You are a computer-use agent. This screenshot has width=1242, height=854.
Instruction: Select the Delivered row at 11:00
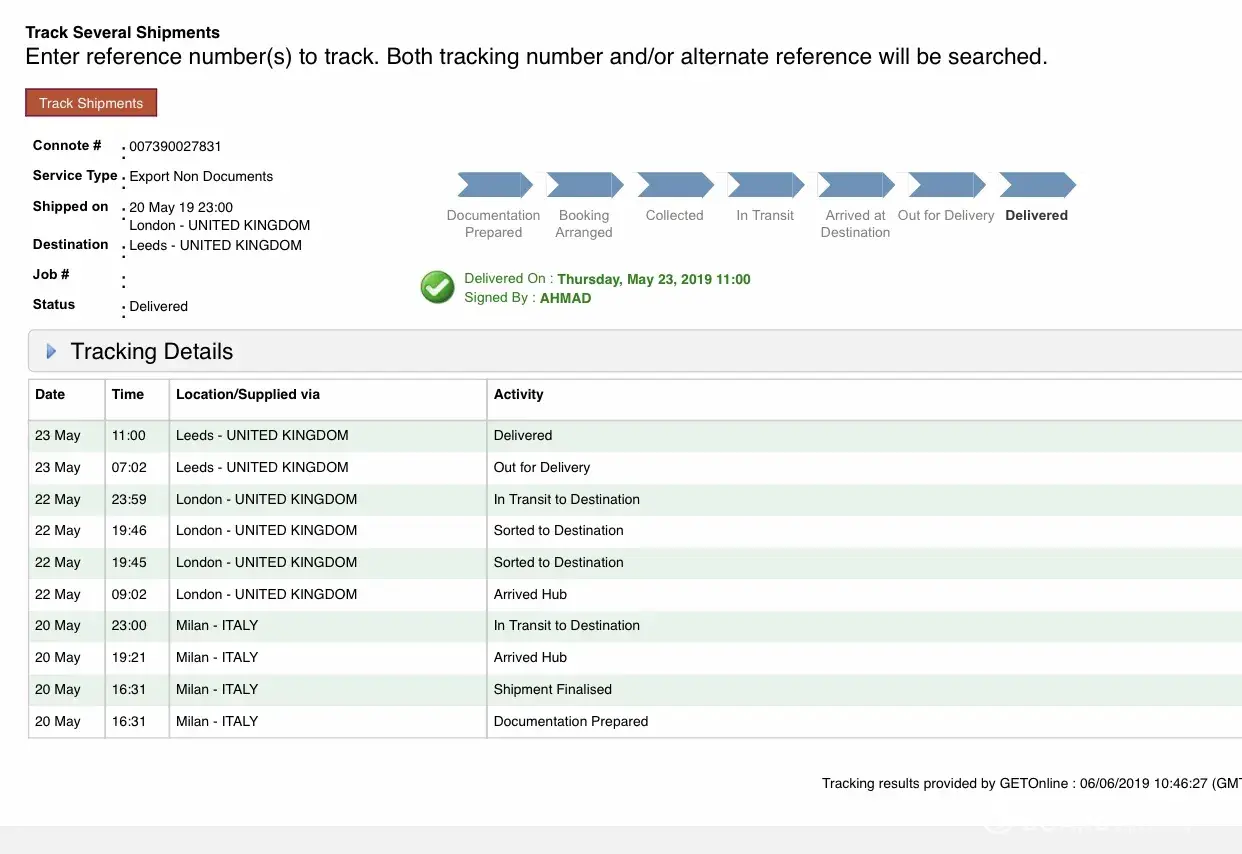point(636,436)
